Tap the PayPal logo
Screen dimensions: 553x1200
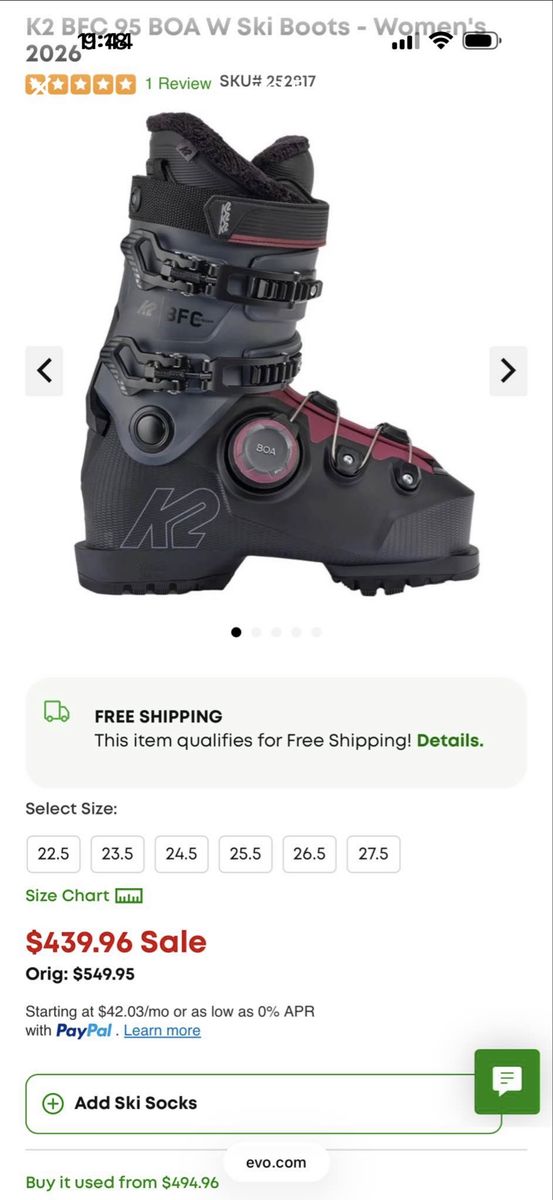click(84, 1030)
